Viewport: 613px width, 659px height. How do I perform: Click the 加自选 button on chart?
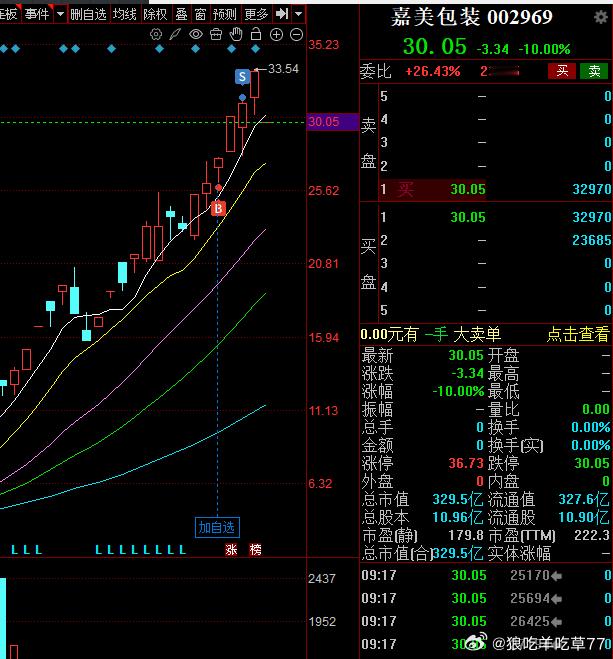(x=217, y=527)
